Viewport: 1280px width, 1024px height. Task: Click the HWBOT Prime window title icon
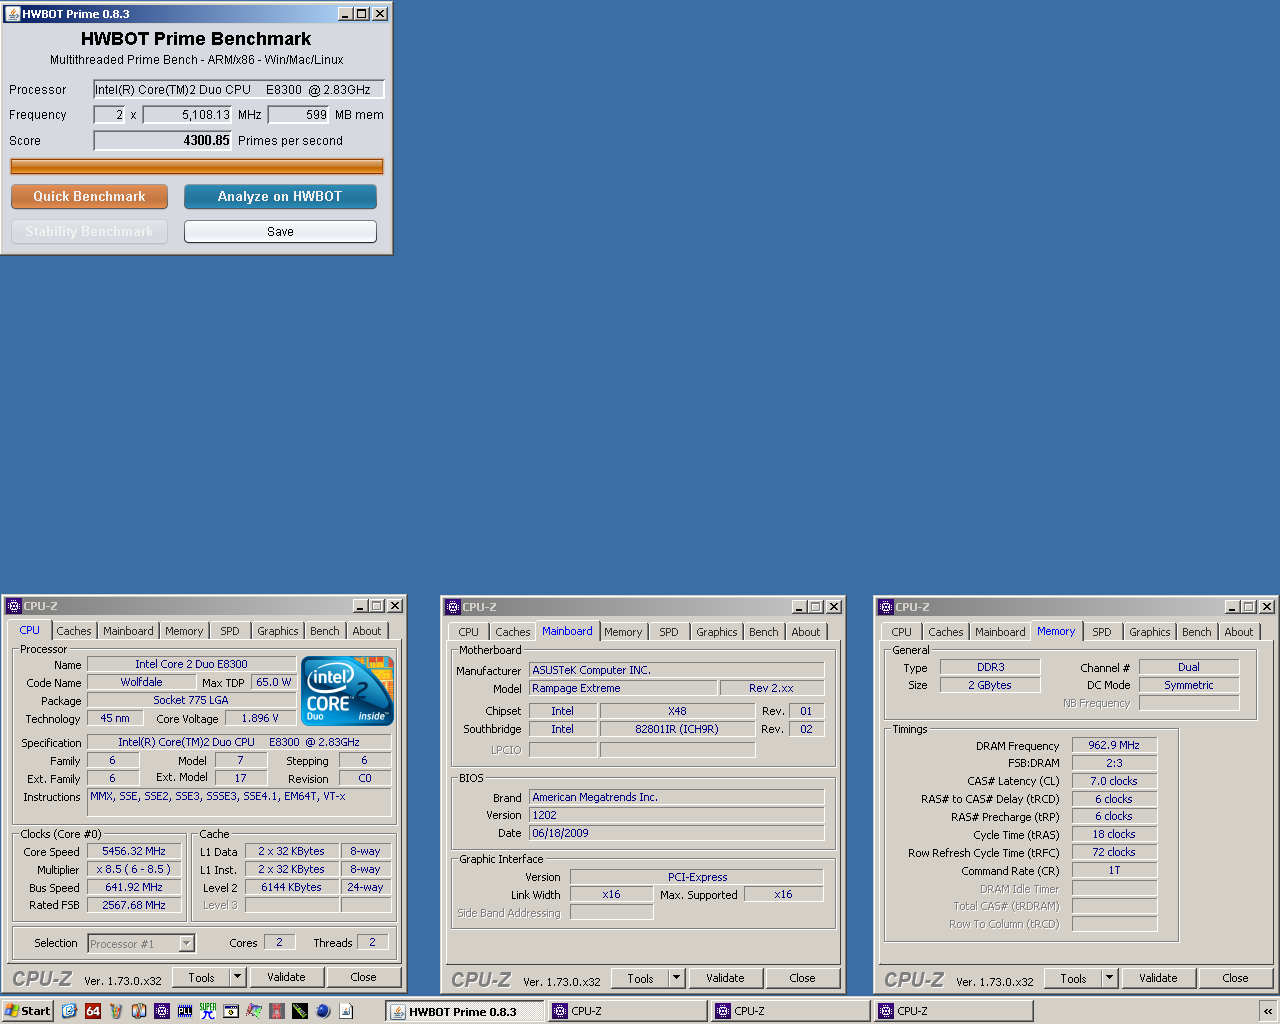click(x=13, y=14)
